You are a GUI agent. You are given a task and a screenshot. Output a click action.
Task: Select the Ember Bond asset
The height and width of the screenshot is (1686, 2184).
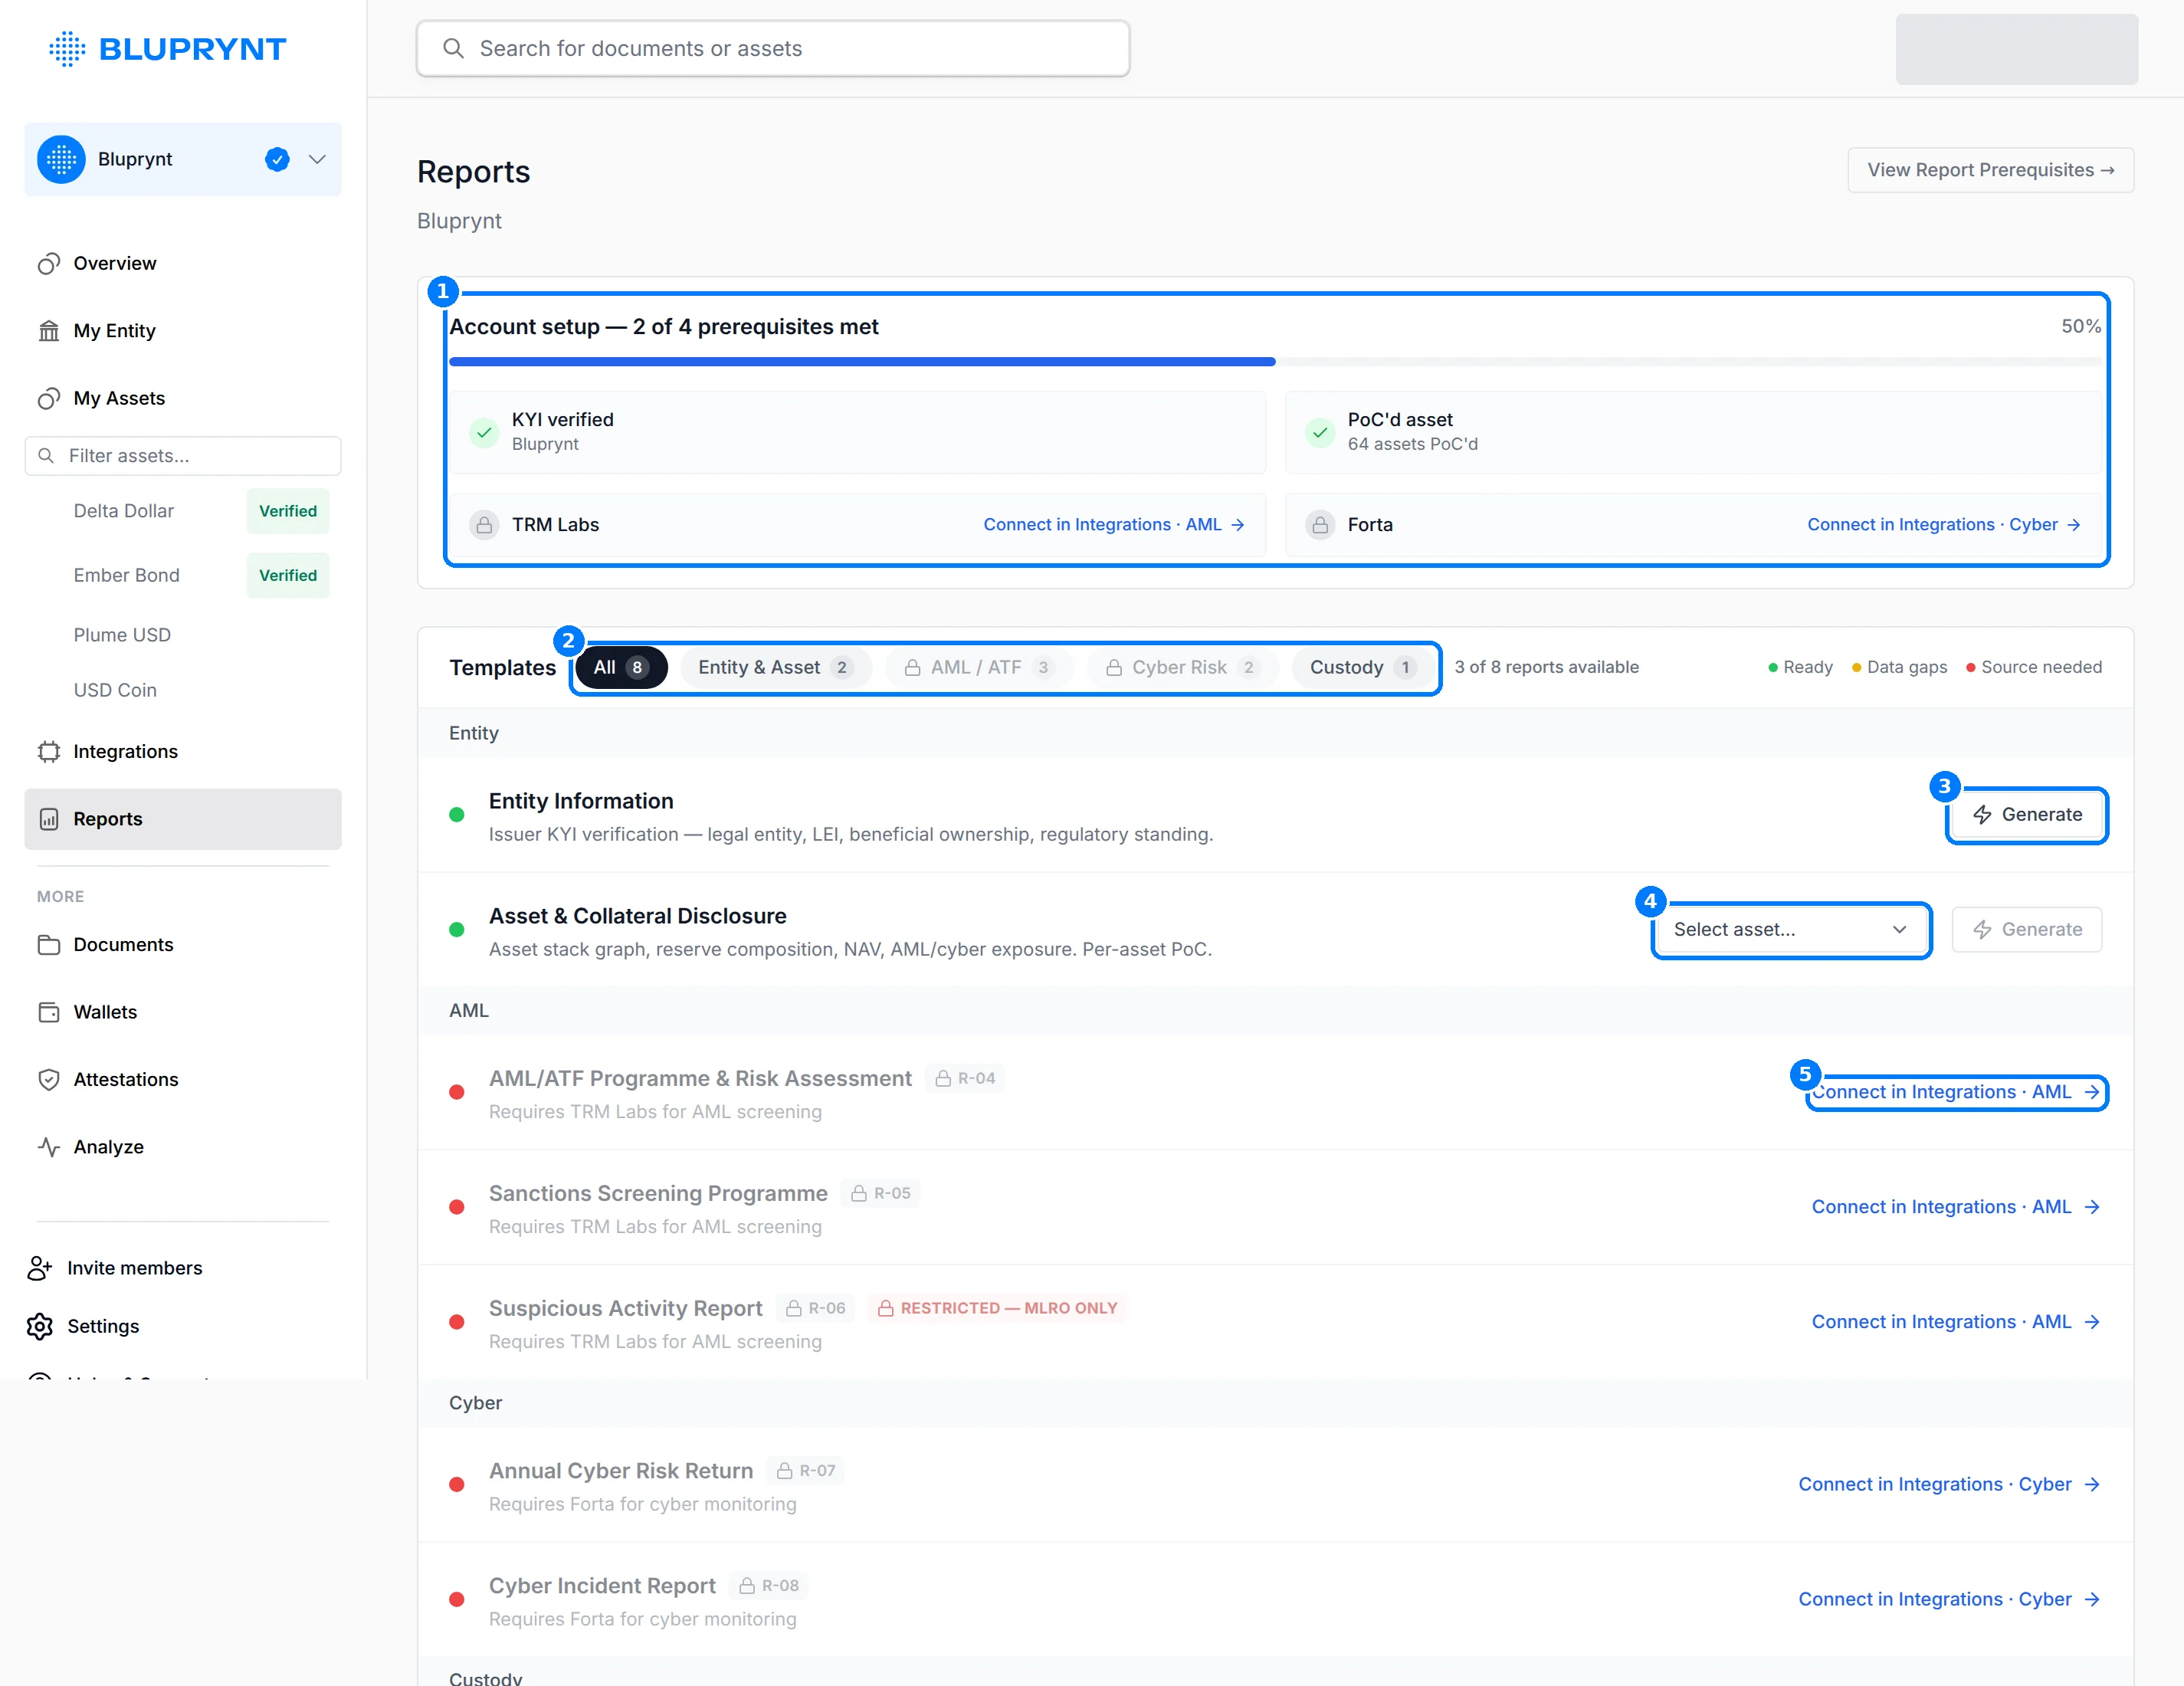click(127, 575)
